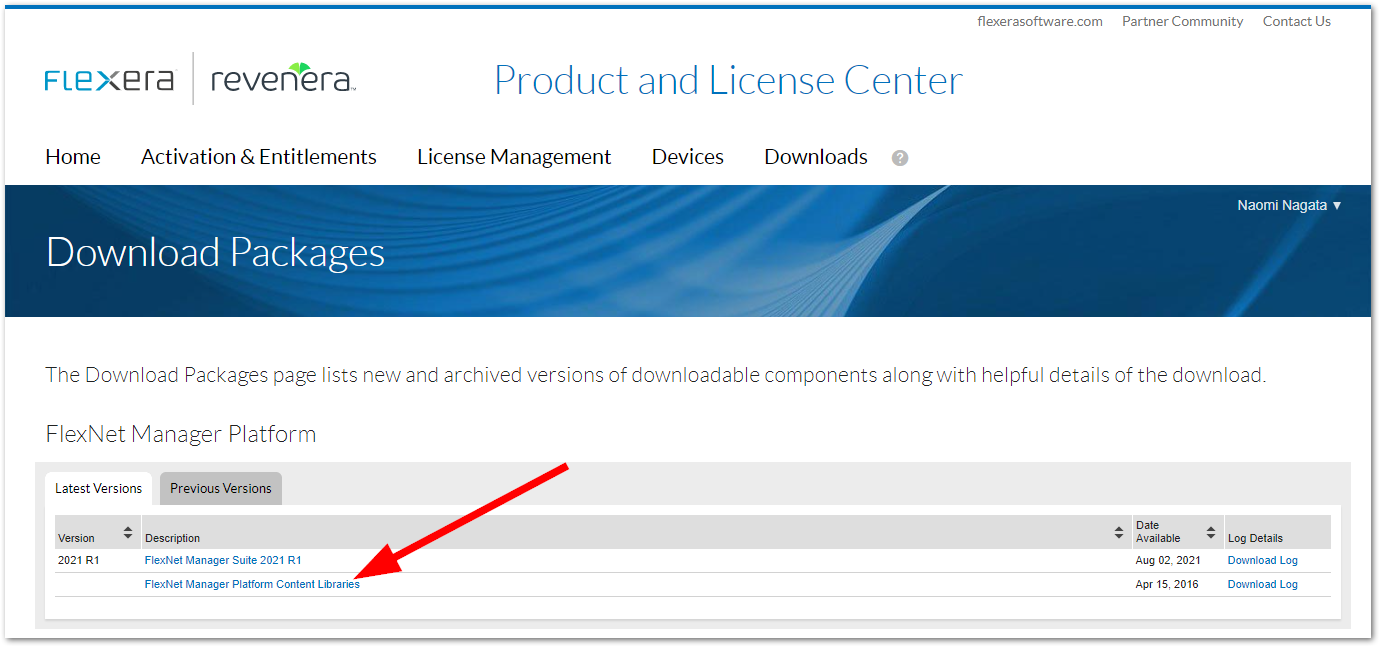This screenshot has width=1380, height=647.
Task: Click the Revenera logo
Action: [284, 78]
